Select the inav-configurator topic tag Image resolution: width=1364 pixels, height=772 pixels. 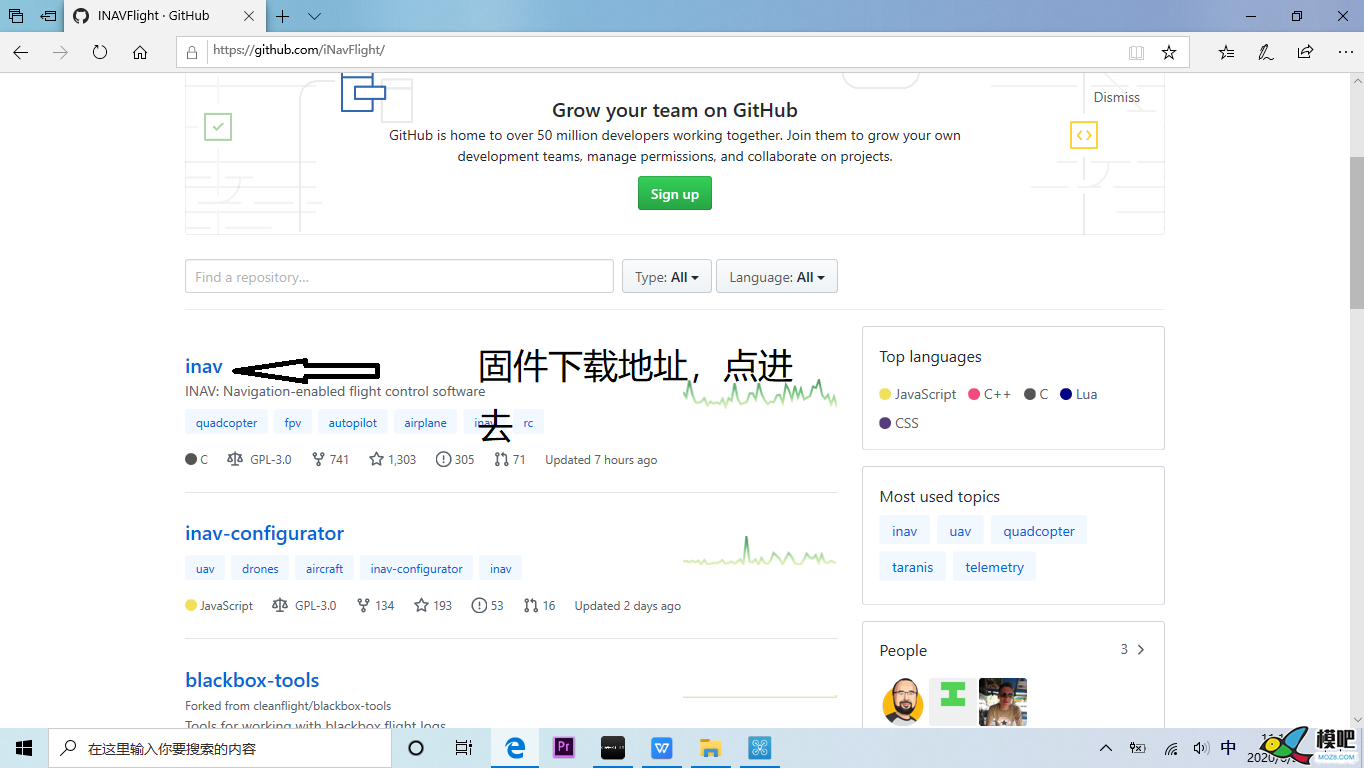click(416, 569)
